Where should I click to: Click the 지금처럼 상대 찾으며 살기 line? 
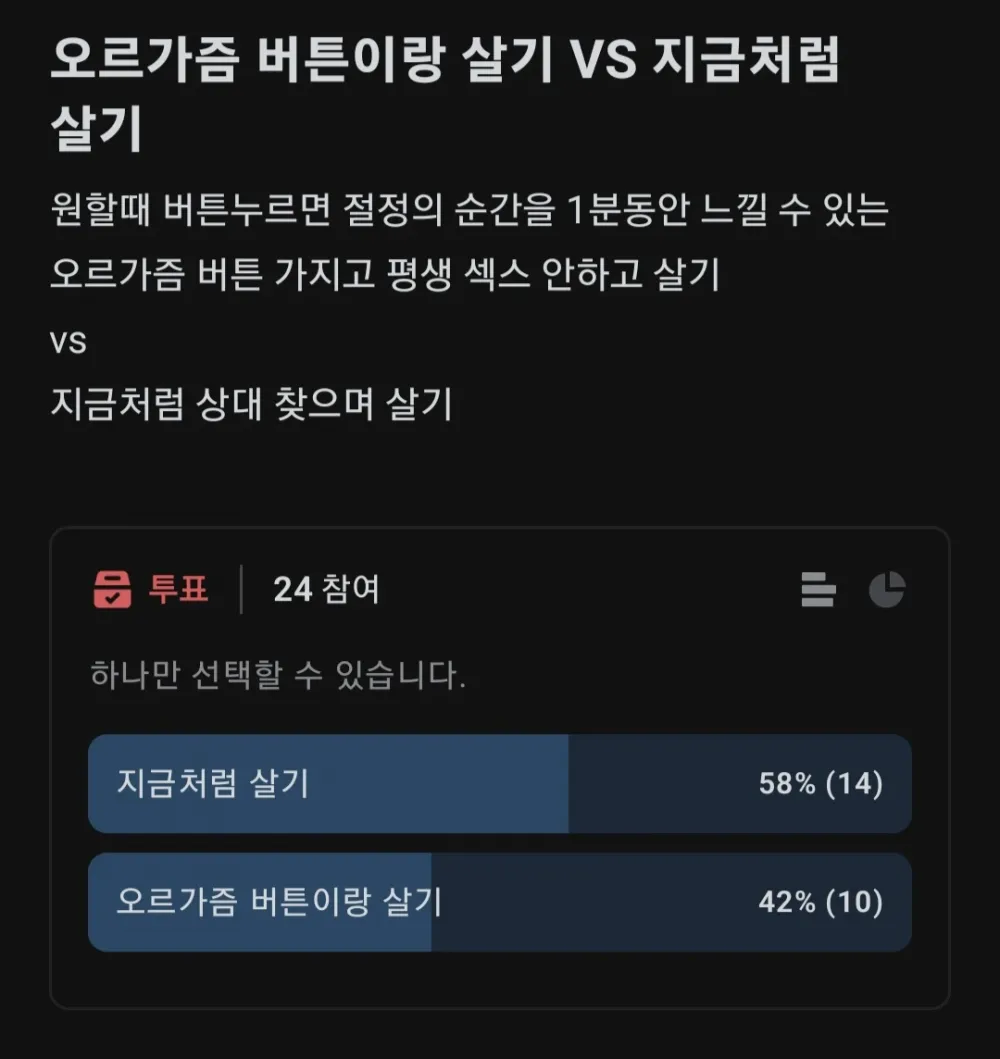tap(251, 405)
